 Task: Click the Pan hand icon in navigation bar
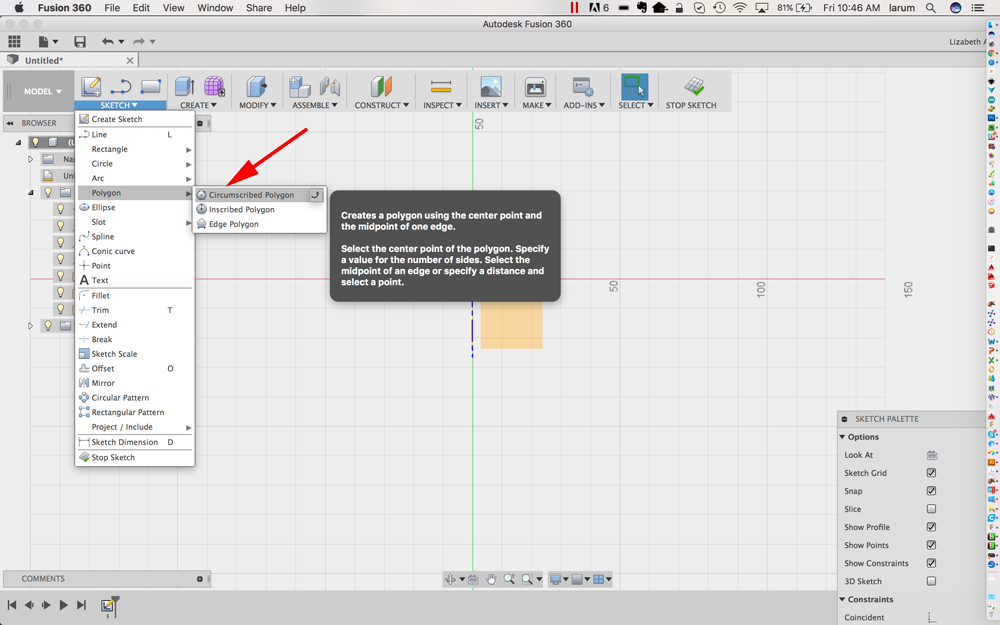tap(490, 579)
